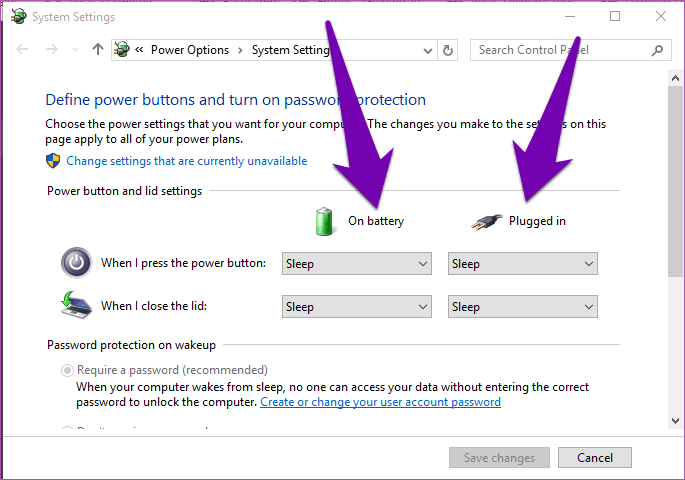The width and height of the screenshot is (685, 480).
Task: Click the power plug icon
Action: (x=487, y=222)
